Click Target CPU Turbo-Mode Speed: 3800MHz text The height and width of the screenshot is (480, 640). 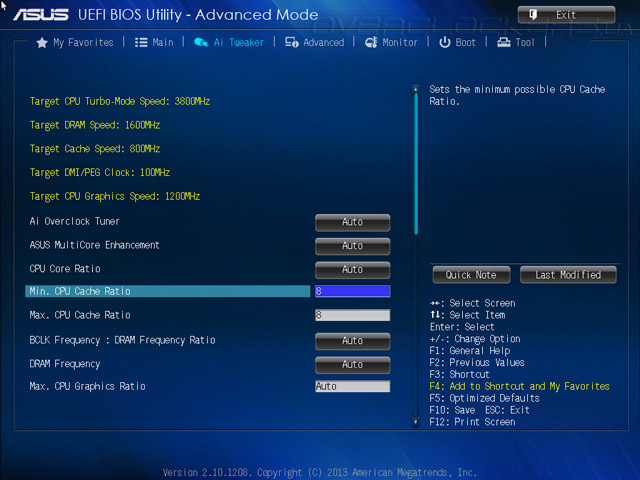(120, 102)
